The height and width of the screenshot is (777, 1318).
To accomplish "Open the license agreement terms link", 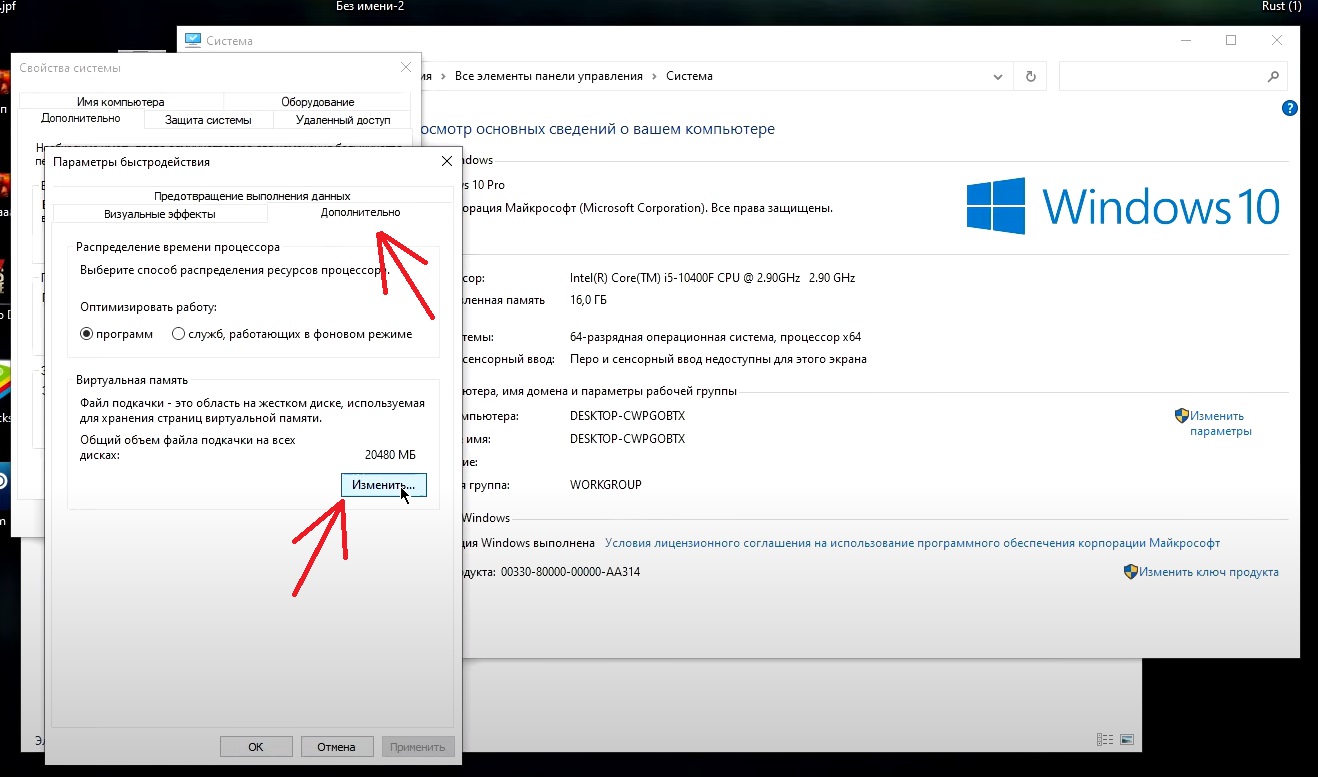I will point(912,543).
